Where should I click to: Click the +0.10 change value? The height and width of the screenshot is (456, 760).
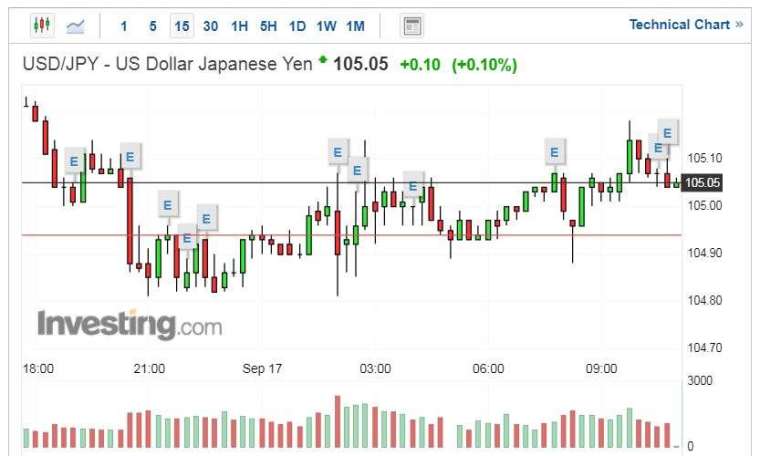click(420, 64)
